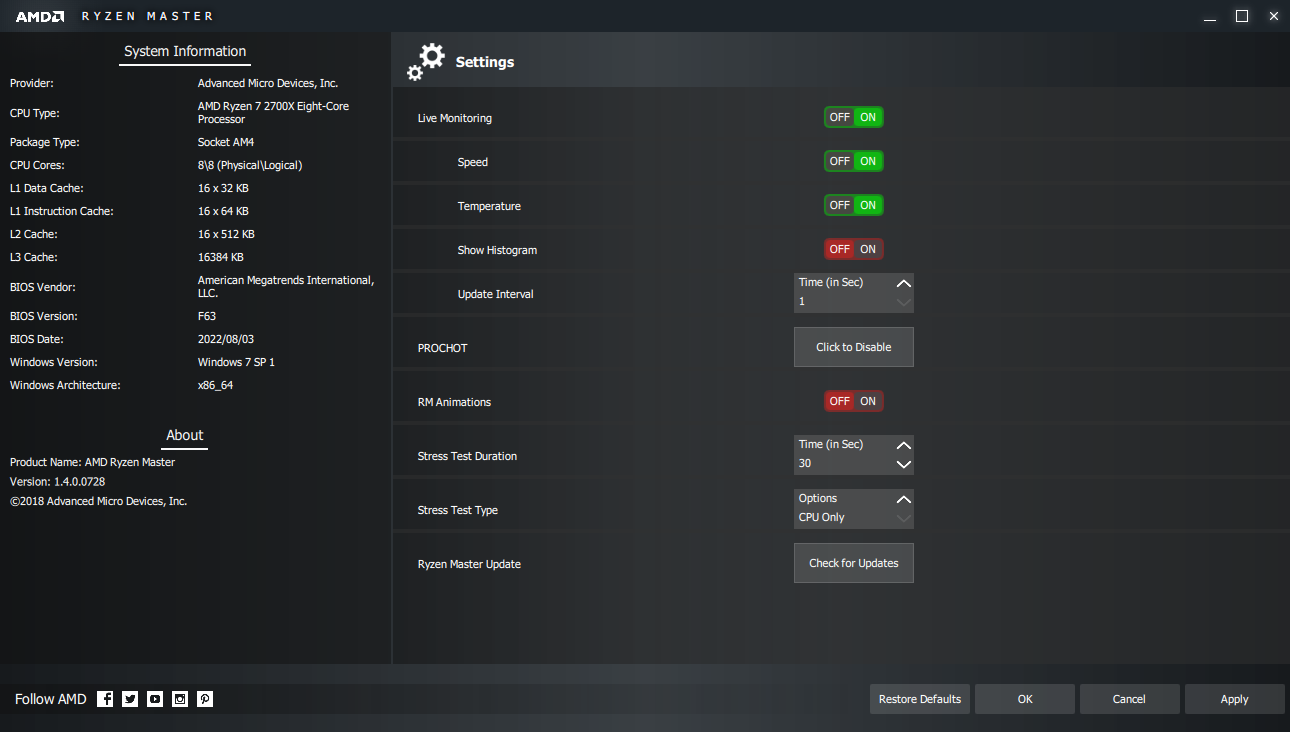Click the L1 Instruction Cache value 16 x 64 KB
Viewport: 1290px width, 732px height.
[223, 211]
